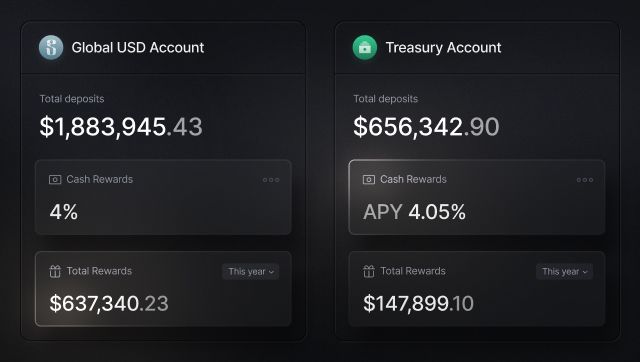Click the gift icon in Global USD Total Rewards
This screenshot has width=640, height=362.
click(55, 271)
